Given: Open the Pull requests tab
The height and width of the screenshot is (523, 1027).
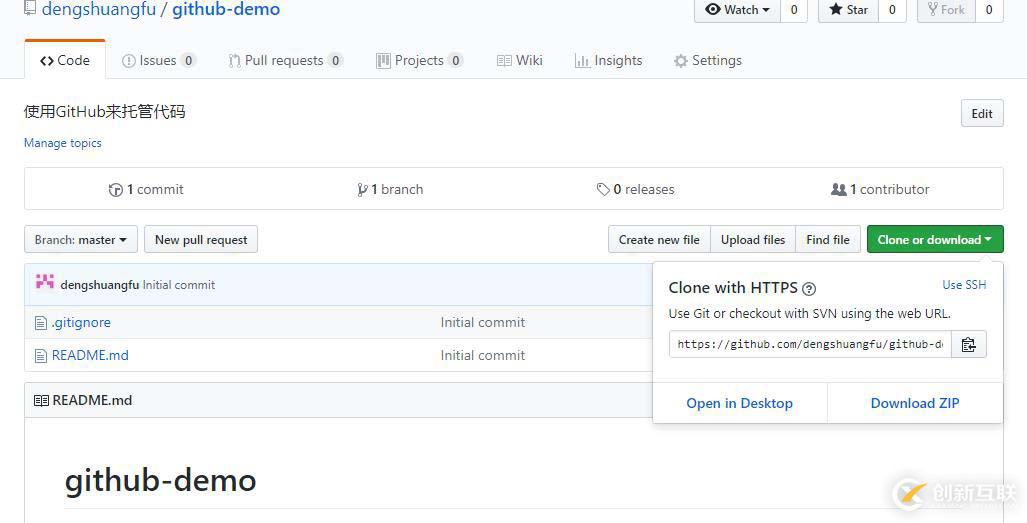Looking at the screenshot, I should 285,60.
